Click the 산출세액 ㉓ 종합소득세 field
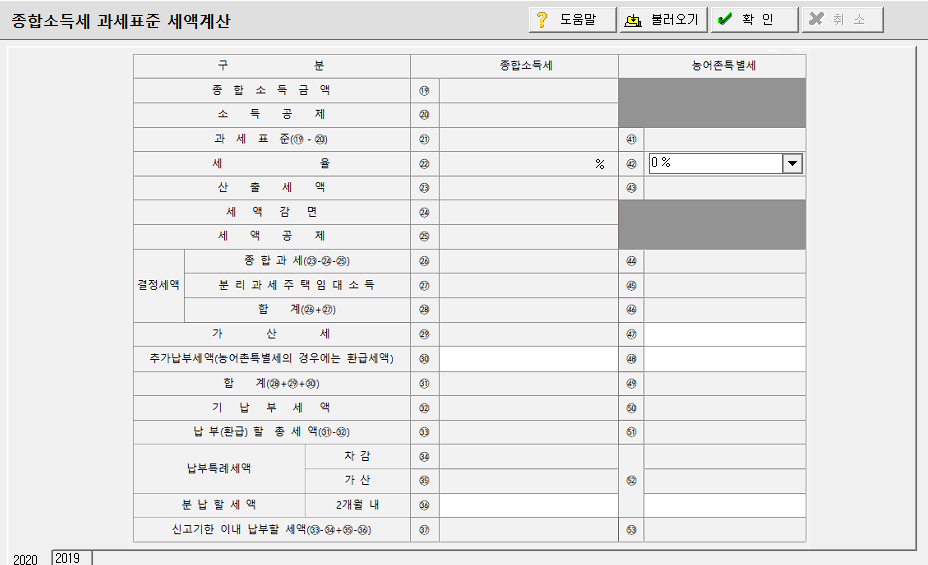 (x=529, y=188)
